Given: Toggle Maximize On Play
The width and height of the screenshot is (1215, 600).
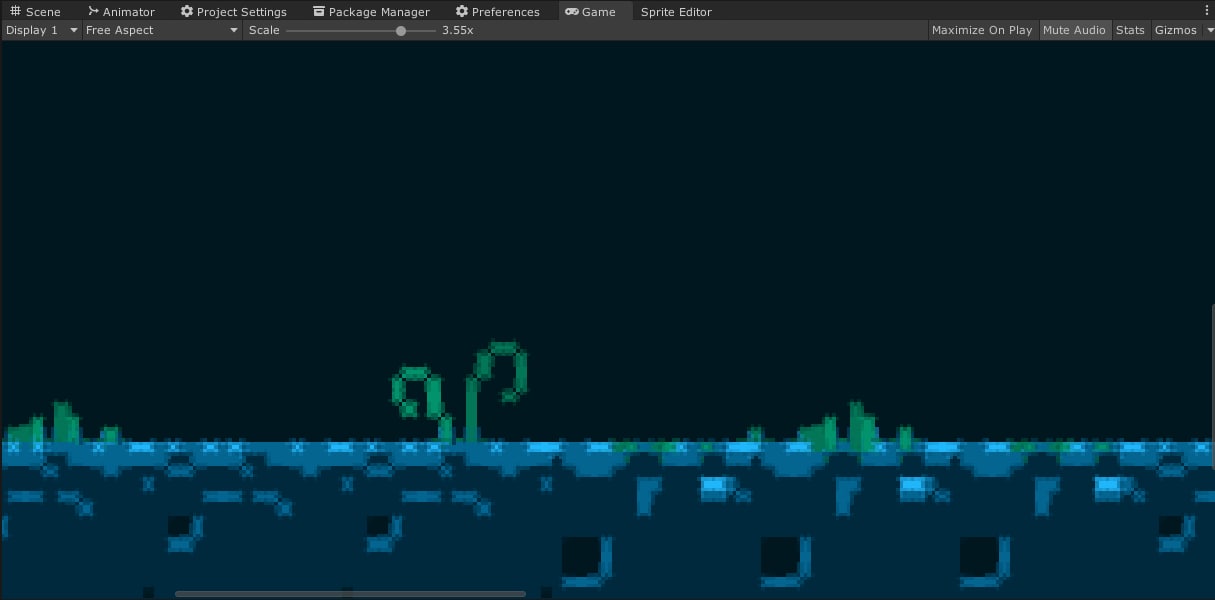Looking at the screenshot, I should 982,30.
